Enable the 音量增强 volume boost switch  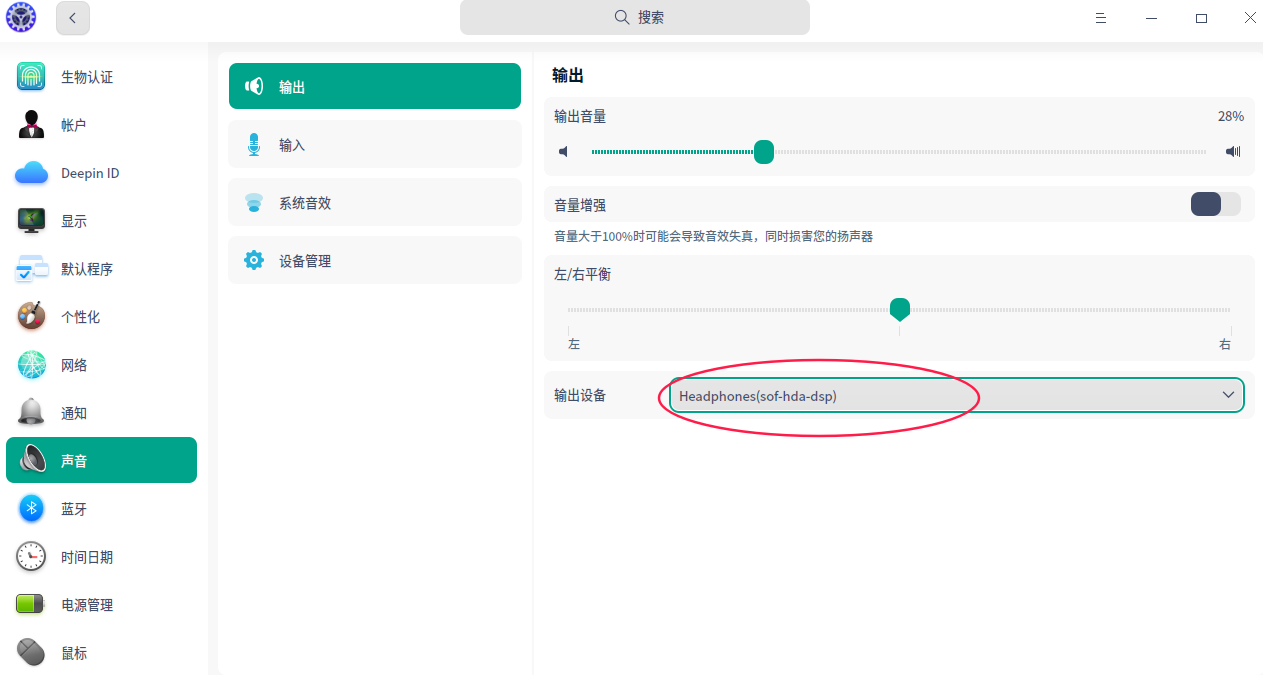[x=1215, y=204]
